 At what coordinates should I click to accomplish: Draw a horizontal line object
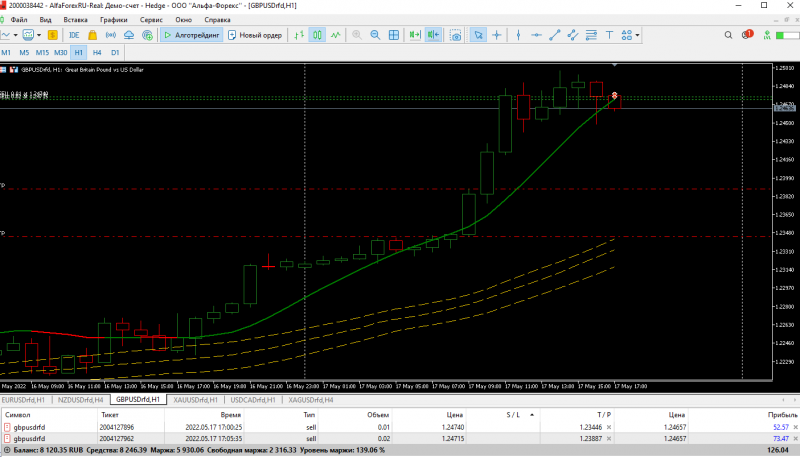(x=536, y=35)
